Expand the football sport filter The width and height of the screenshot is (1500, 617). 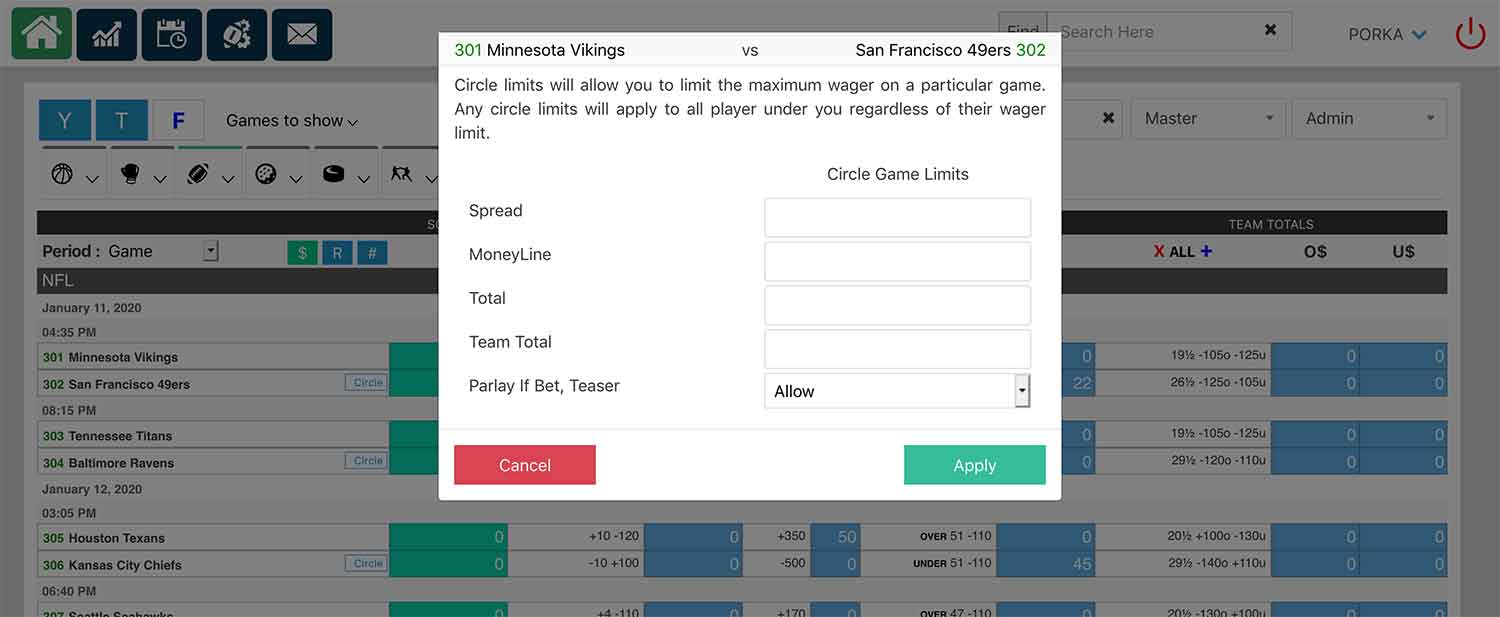(210, 174)
